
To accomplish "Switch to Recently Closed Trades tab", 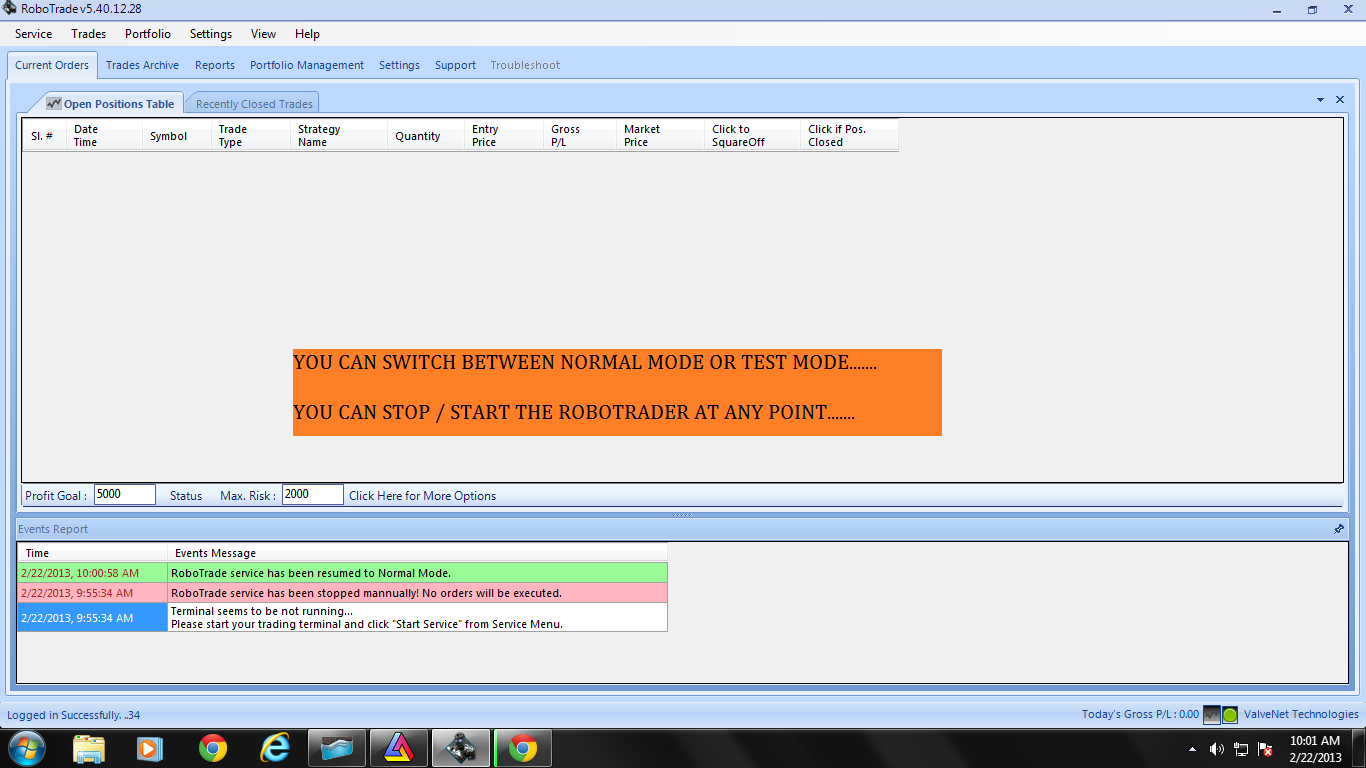I will 252,102.
